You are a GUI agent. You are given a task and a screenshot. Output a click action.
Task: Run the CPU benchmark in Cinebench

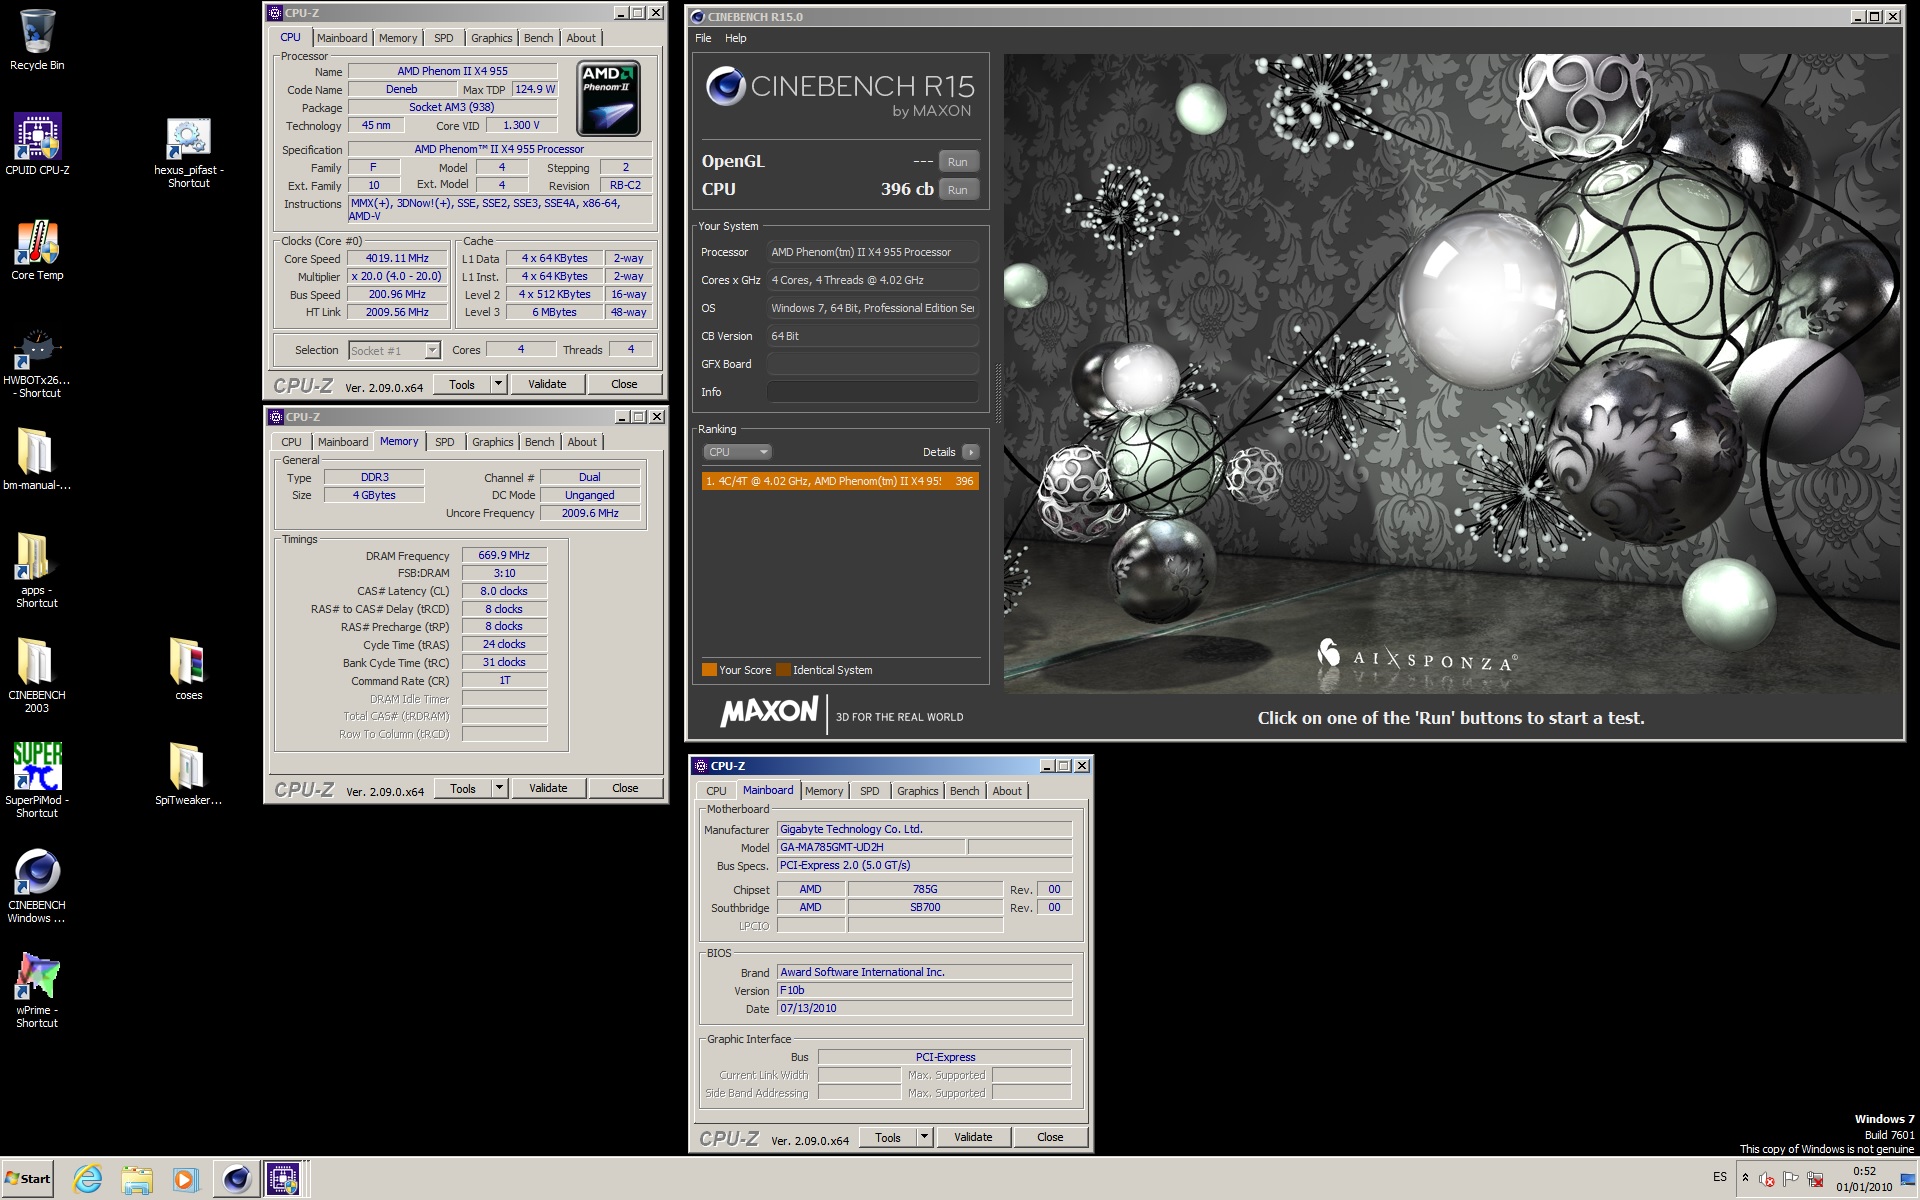(958, 190)
